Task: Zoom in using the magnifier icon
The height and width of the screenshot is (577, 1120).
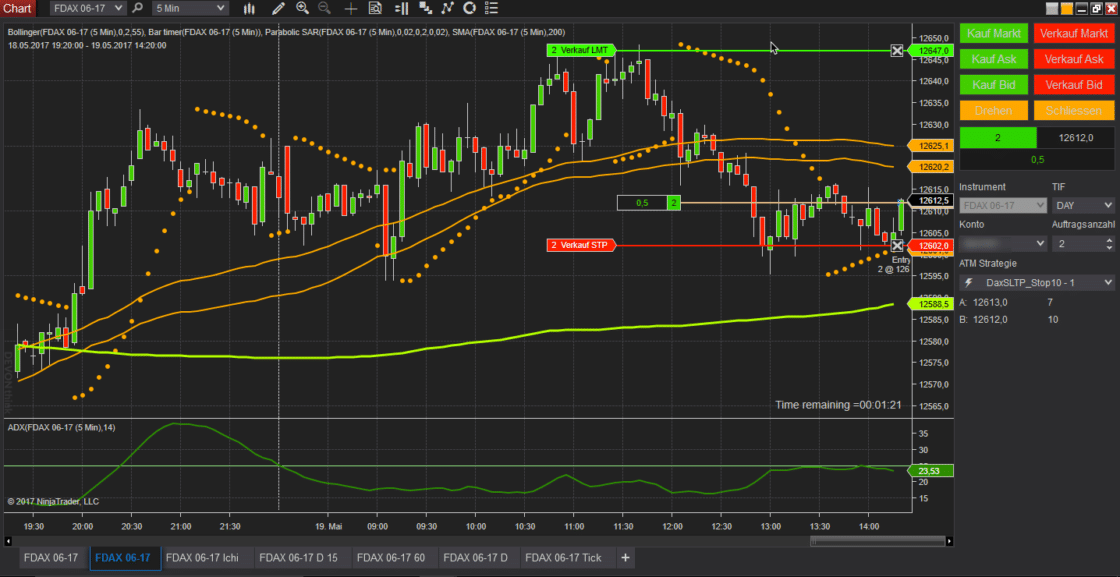Action: tap(302, 8)
